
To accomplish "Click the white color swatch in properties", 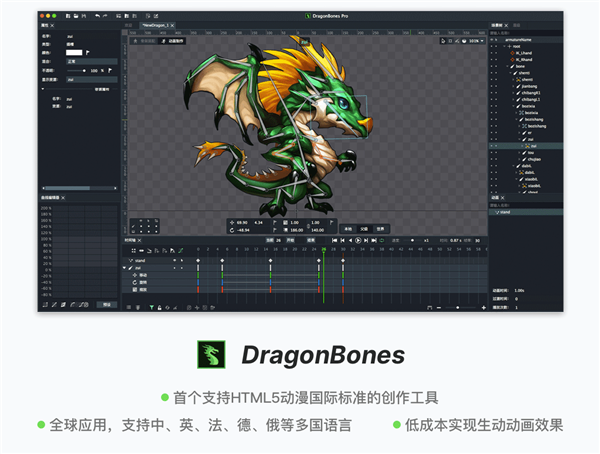I will (74, 52).
